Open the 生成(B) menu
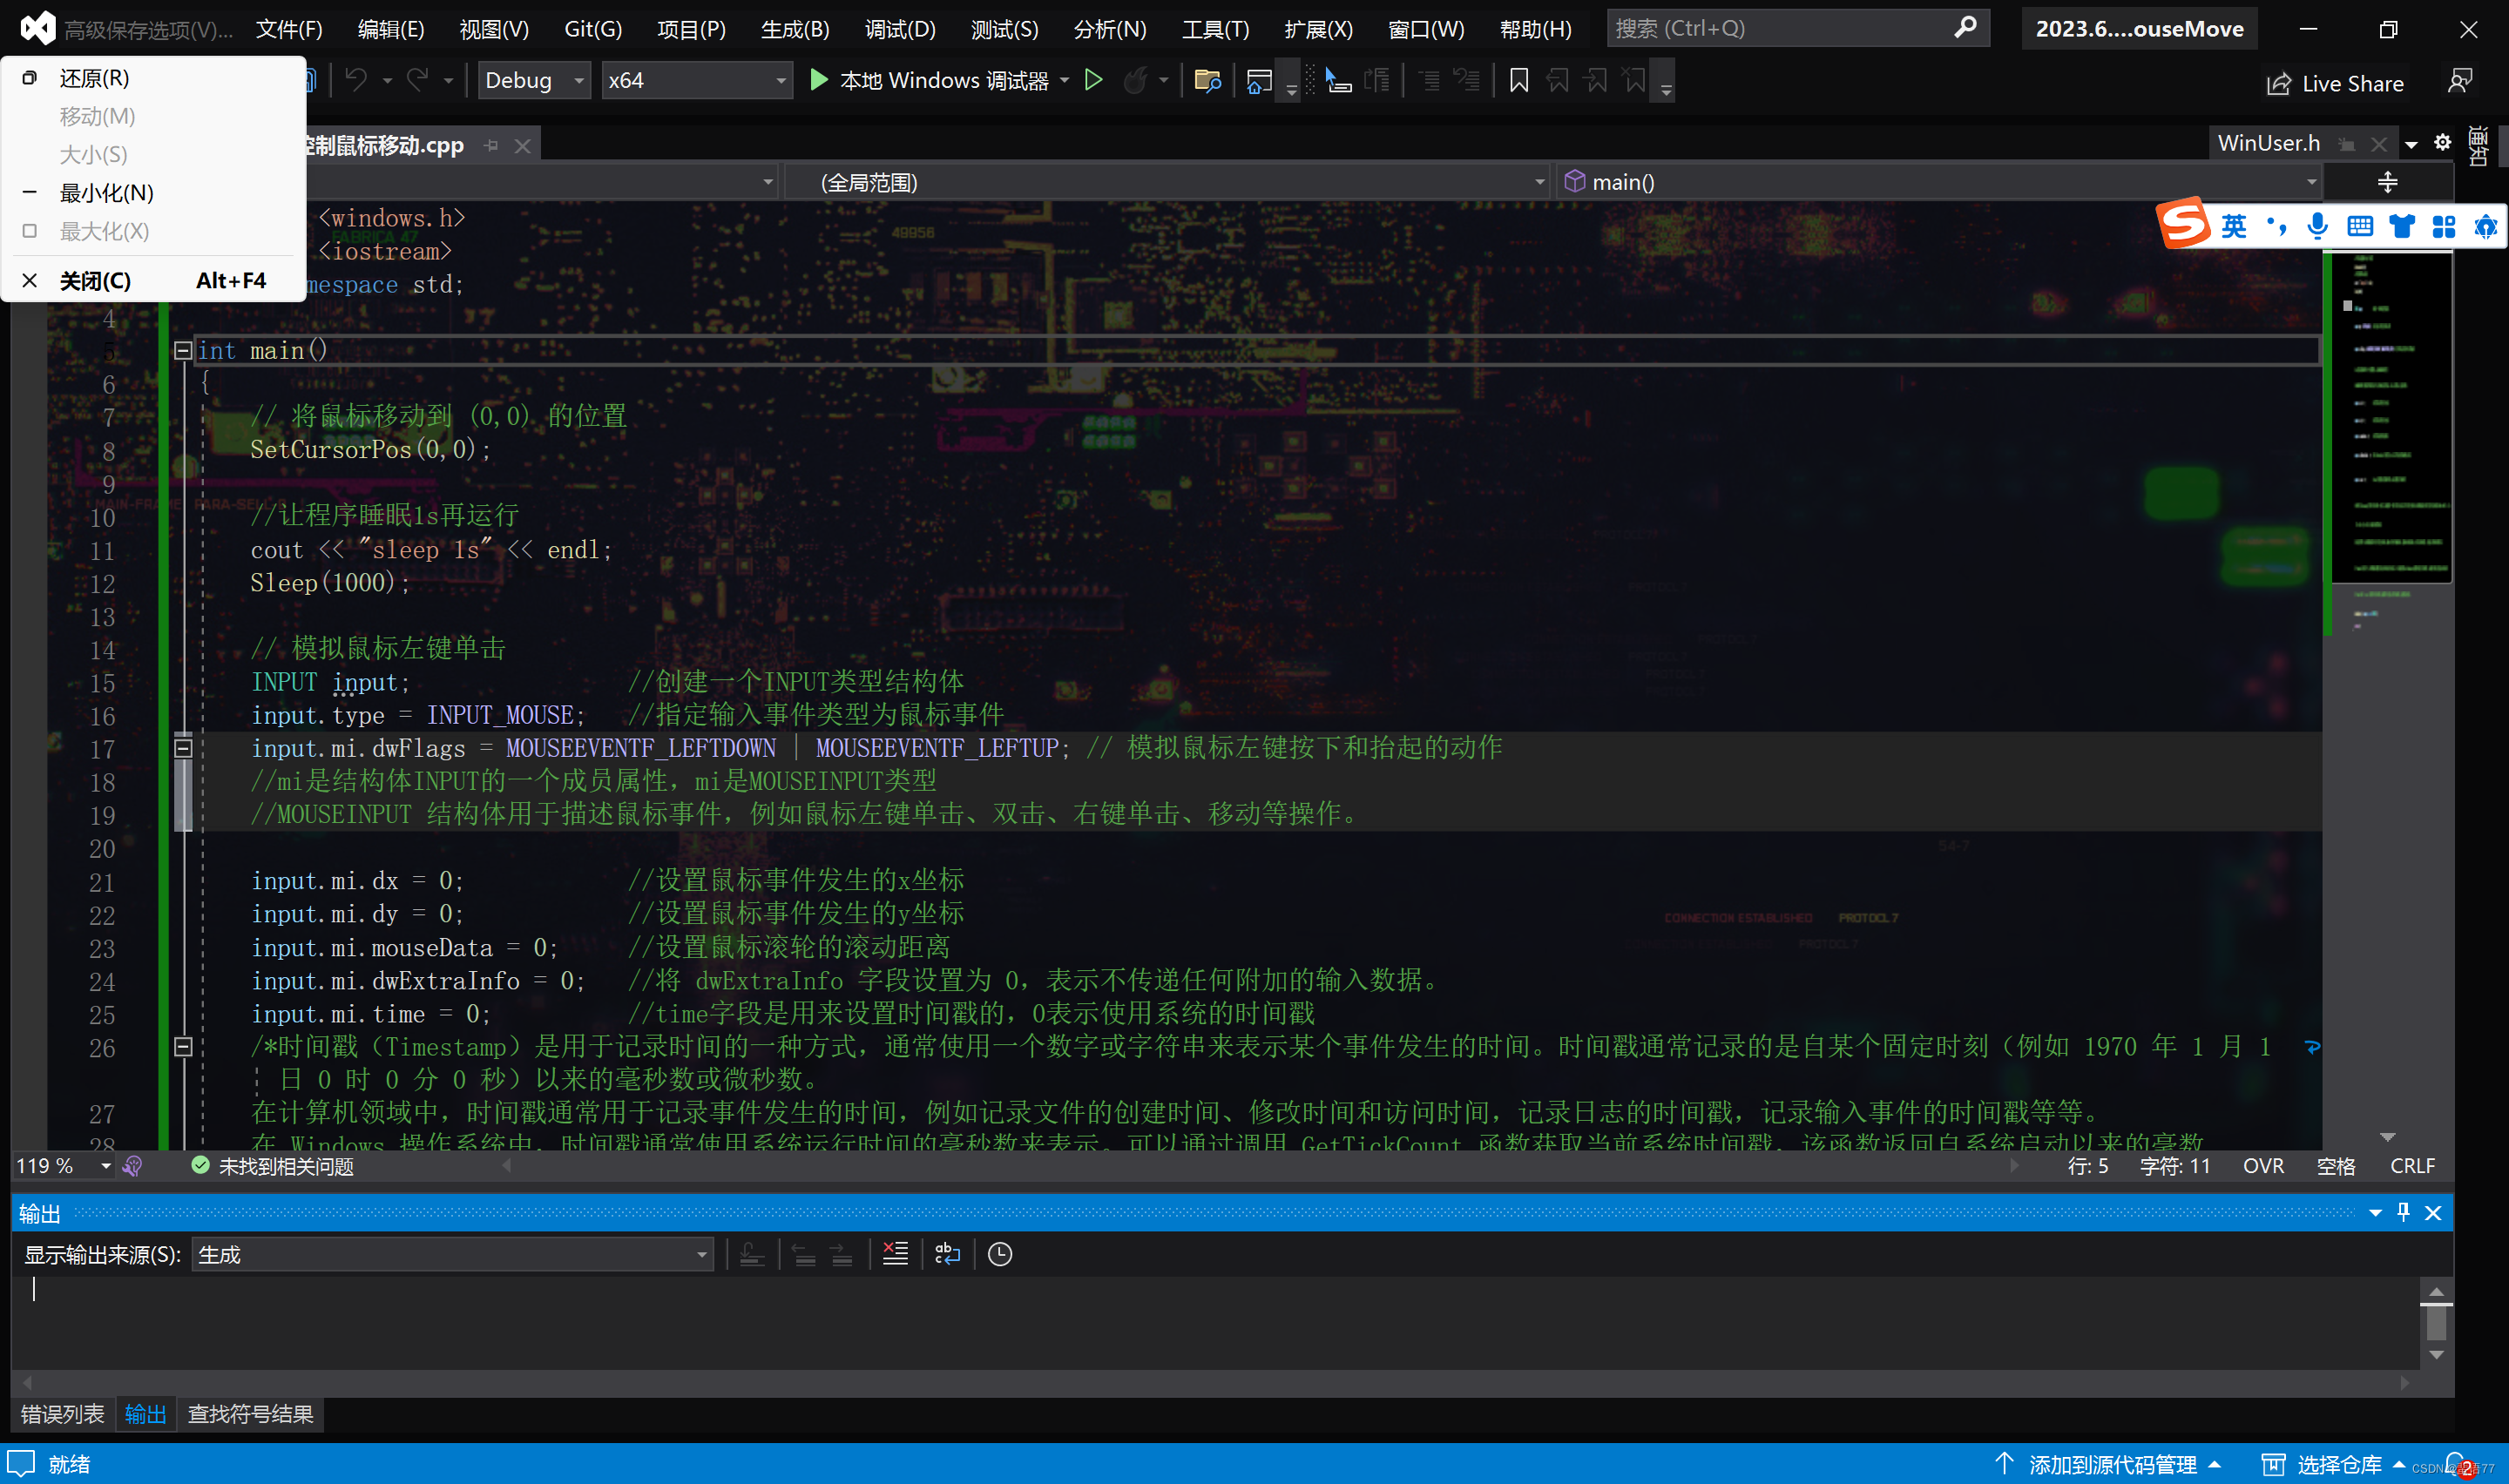The image size is (2509, 1484). click(795, 29)
